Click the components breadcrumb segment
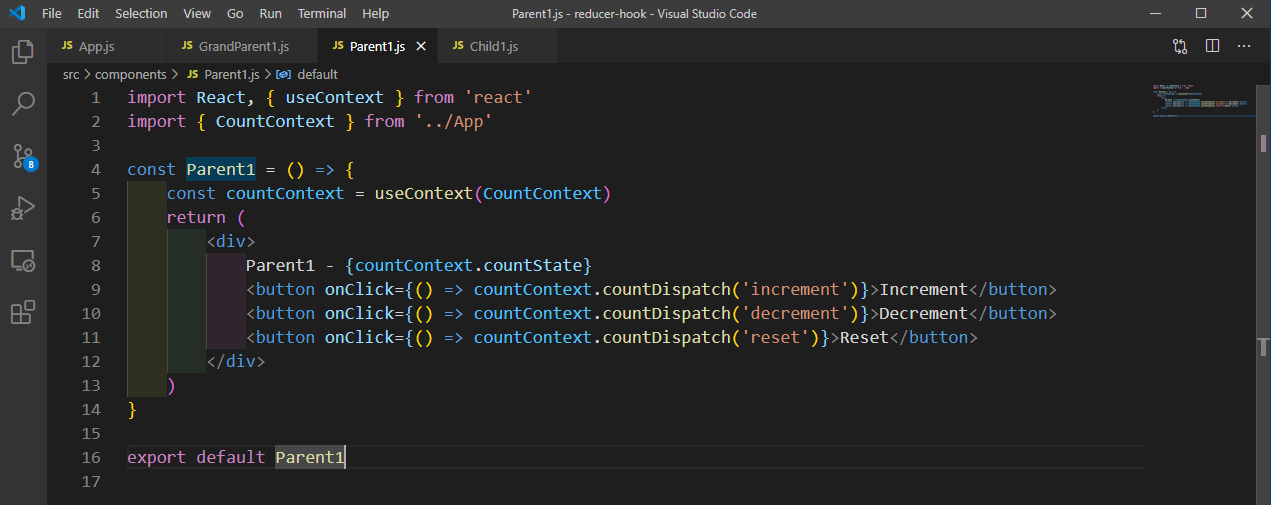This screenshot has height=505, width=1271. [130, 74]
